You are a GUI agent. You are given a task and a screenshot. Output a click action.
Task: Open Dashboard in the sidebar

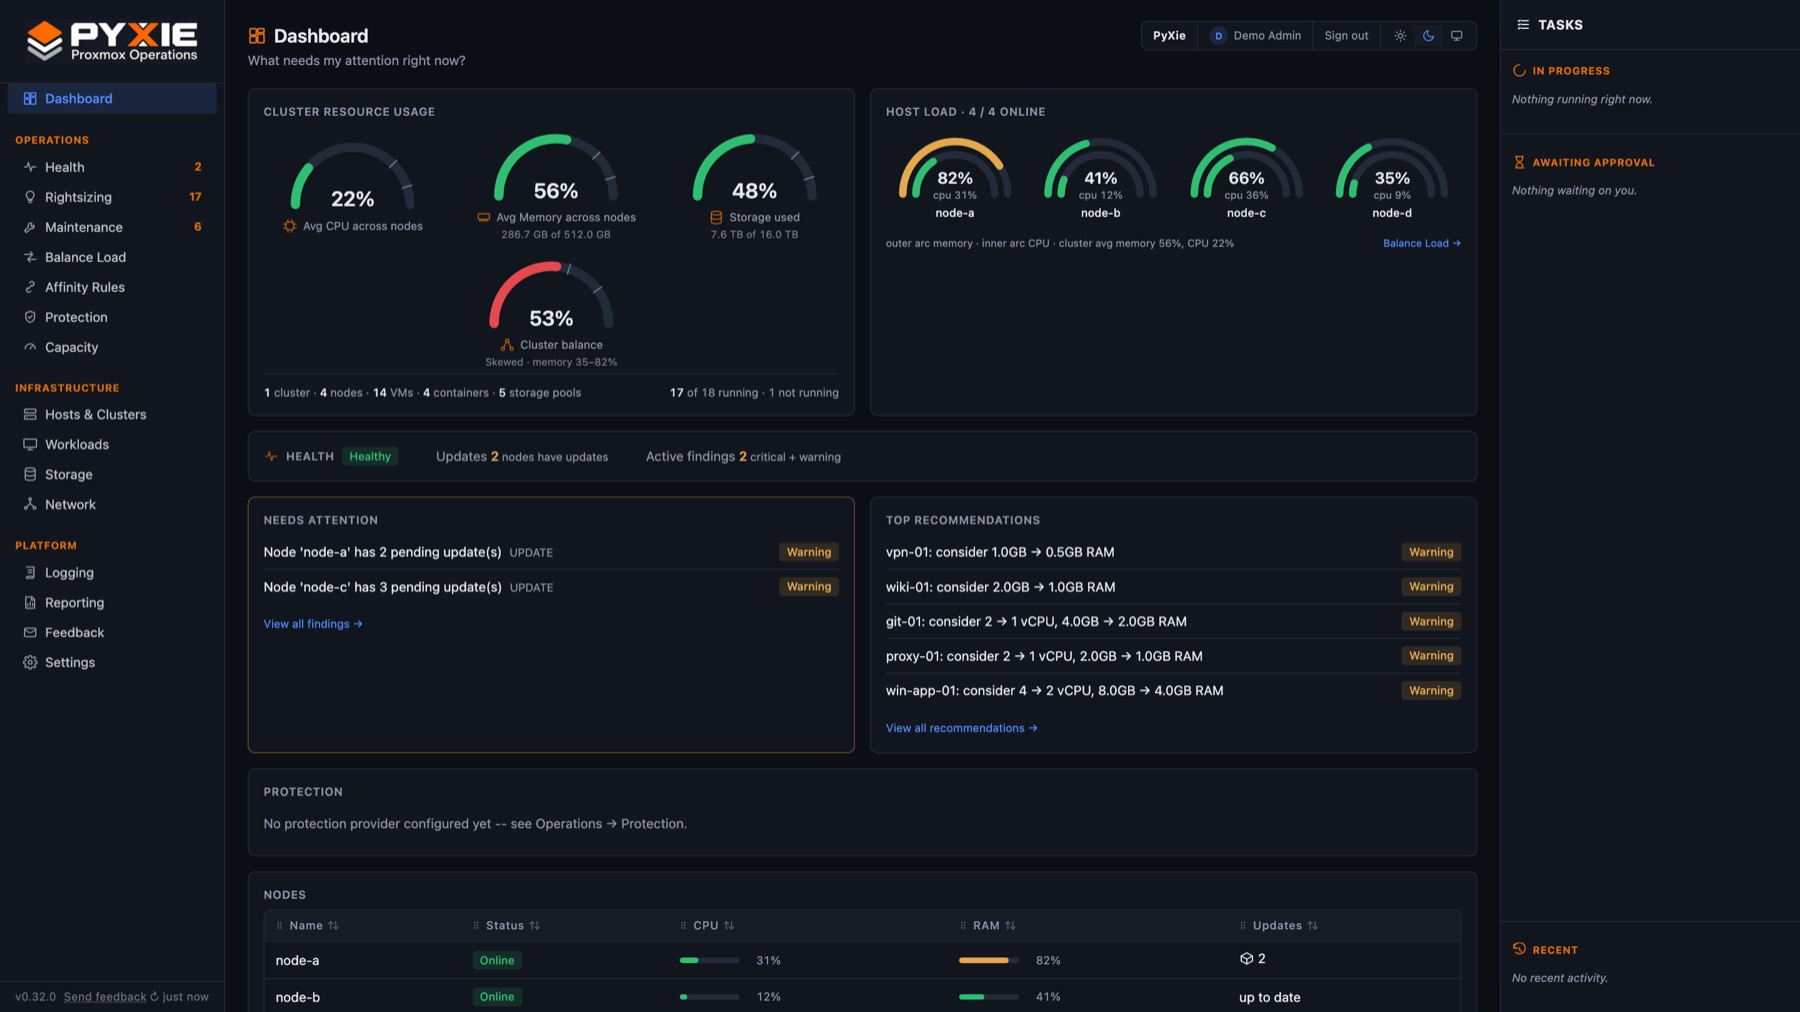point(112,98)
